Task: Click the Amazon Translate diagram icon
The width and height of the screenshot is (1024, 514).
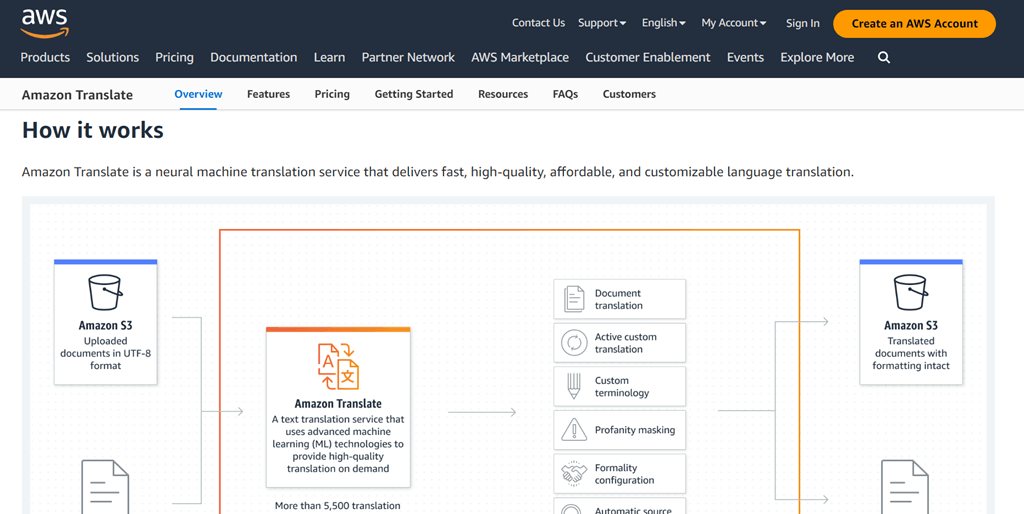Action: [x=338, y=366]
